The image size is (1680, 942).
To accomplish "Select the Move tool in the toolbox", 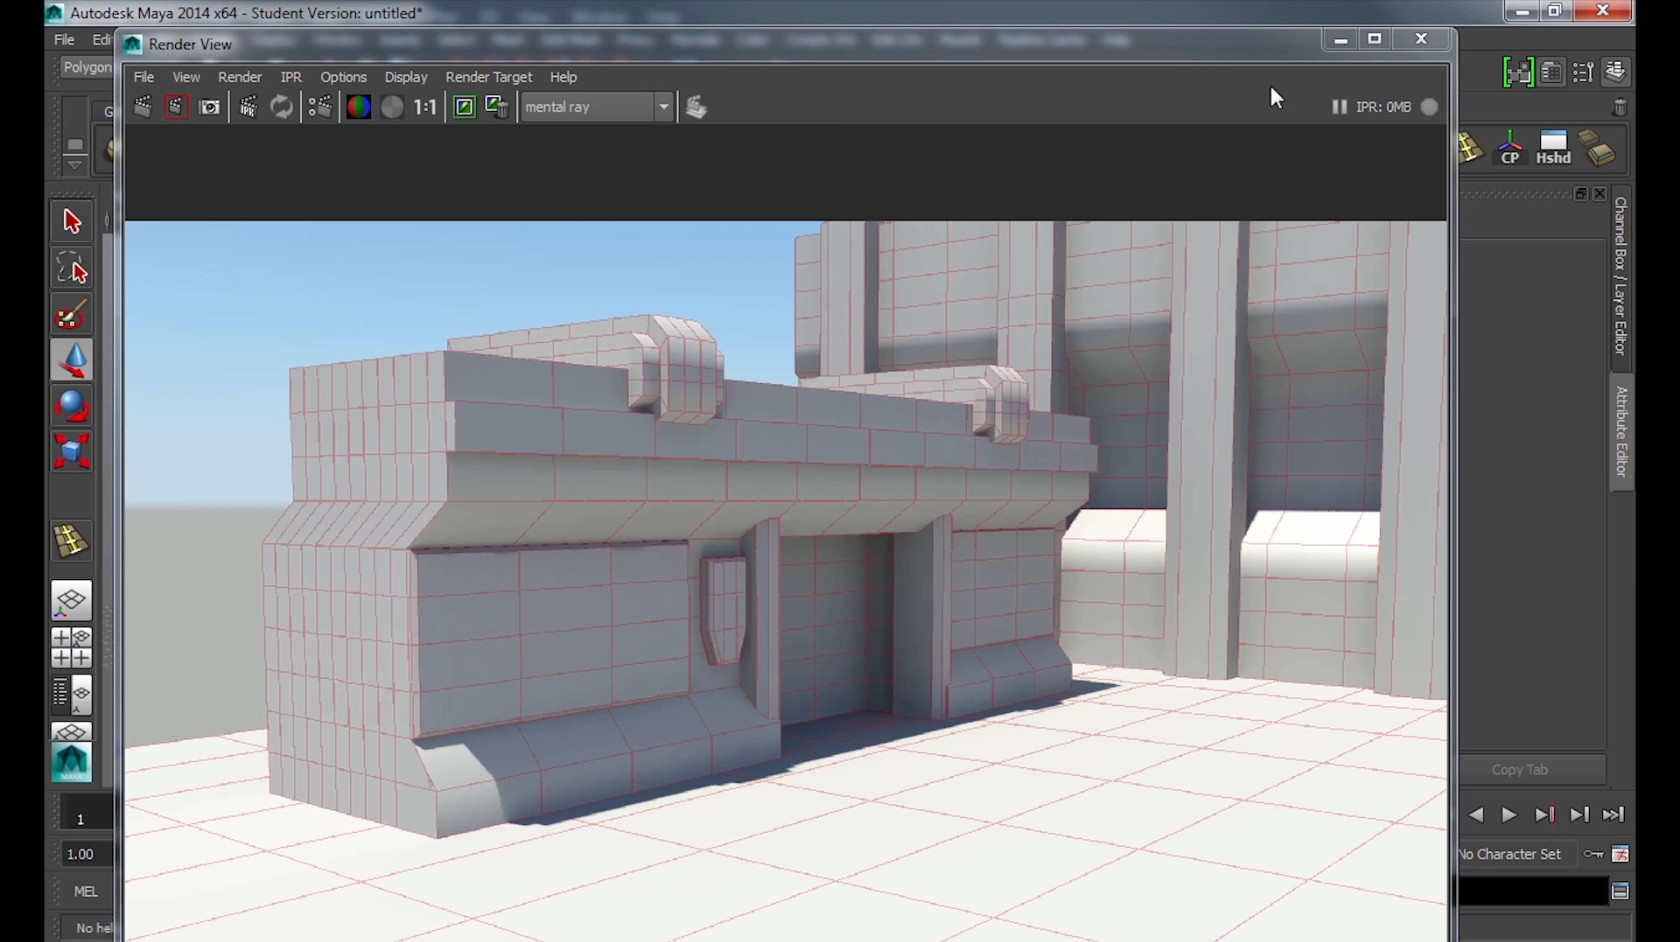I will [71, 361].
